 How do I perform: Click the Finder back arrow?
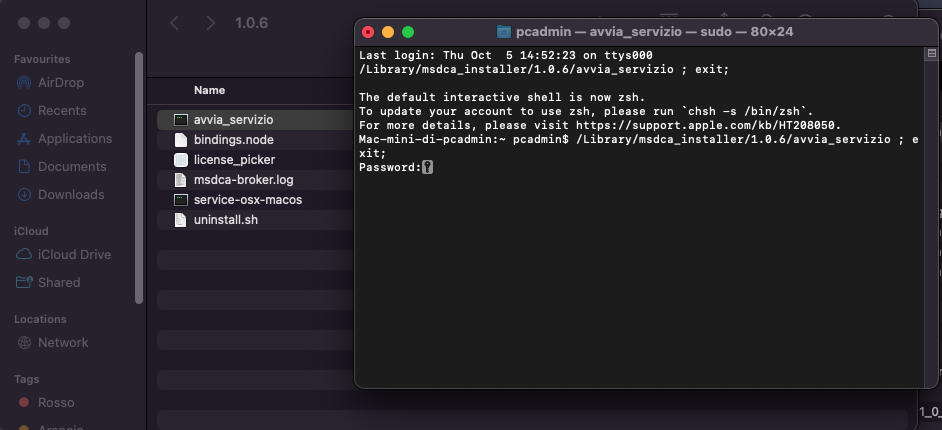pyautogui.click(x=174, y=23)
